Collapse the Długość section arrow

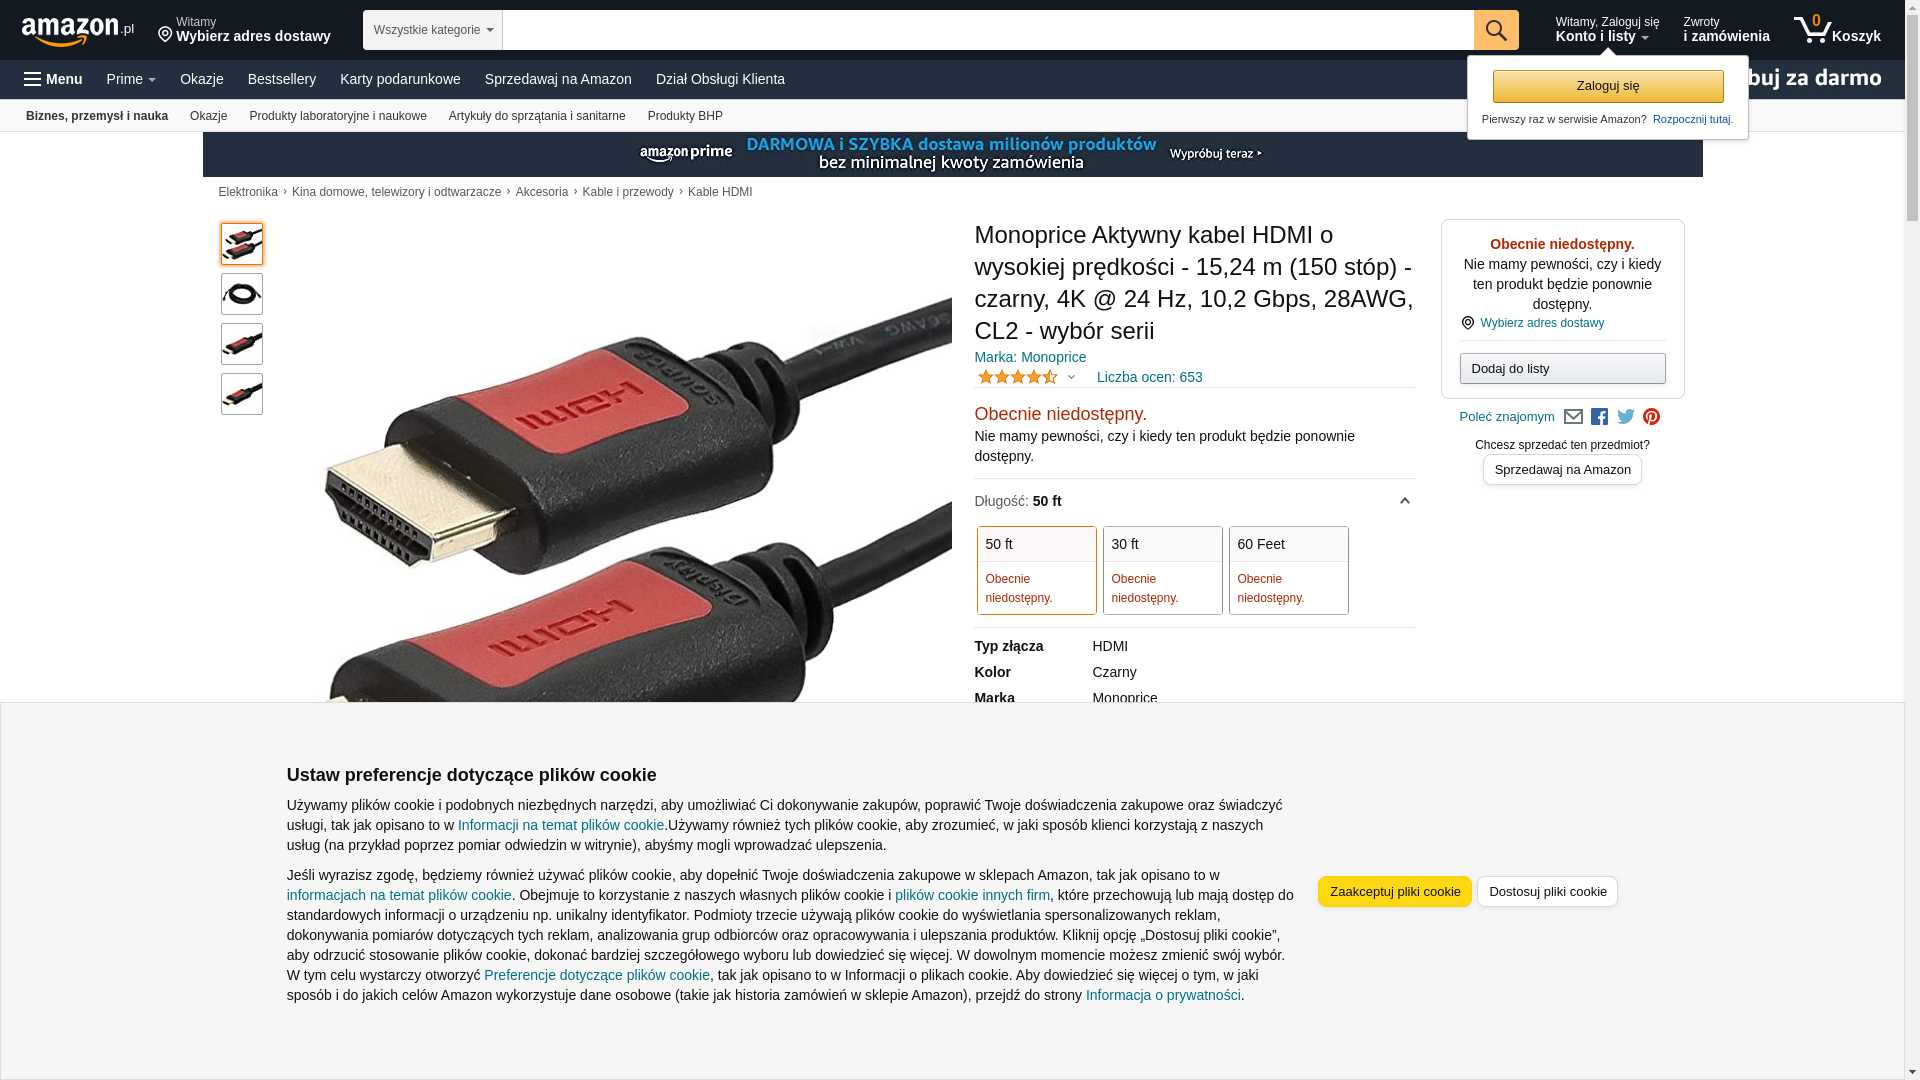1404,501
